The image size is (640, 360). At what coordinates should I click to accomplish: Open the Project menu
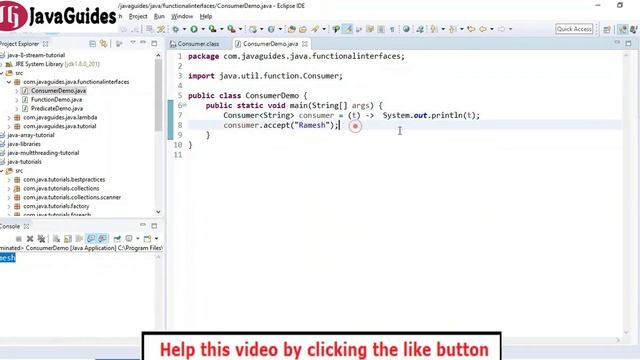tap(138, 16)
